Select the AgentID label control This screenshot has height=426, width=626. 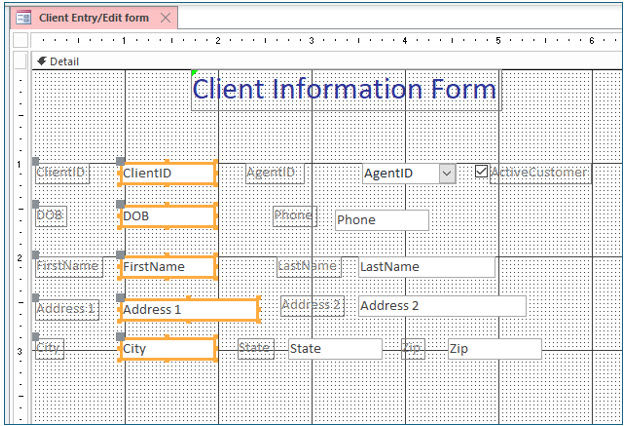pyautogui.click(x=275, y=173)
